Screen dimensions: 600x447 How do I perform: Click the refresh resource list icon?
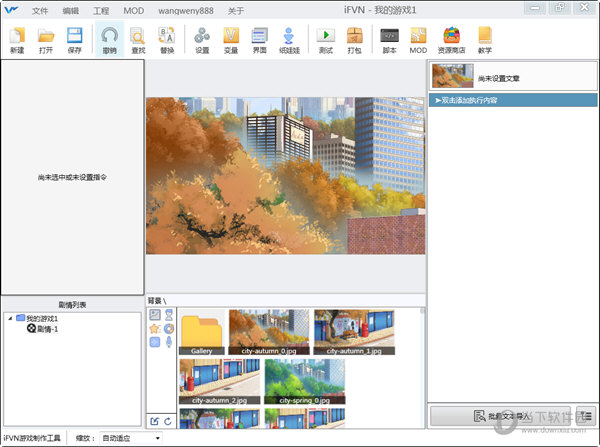click(168, 421)
